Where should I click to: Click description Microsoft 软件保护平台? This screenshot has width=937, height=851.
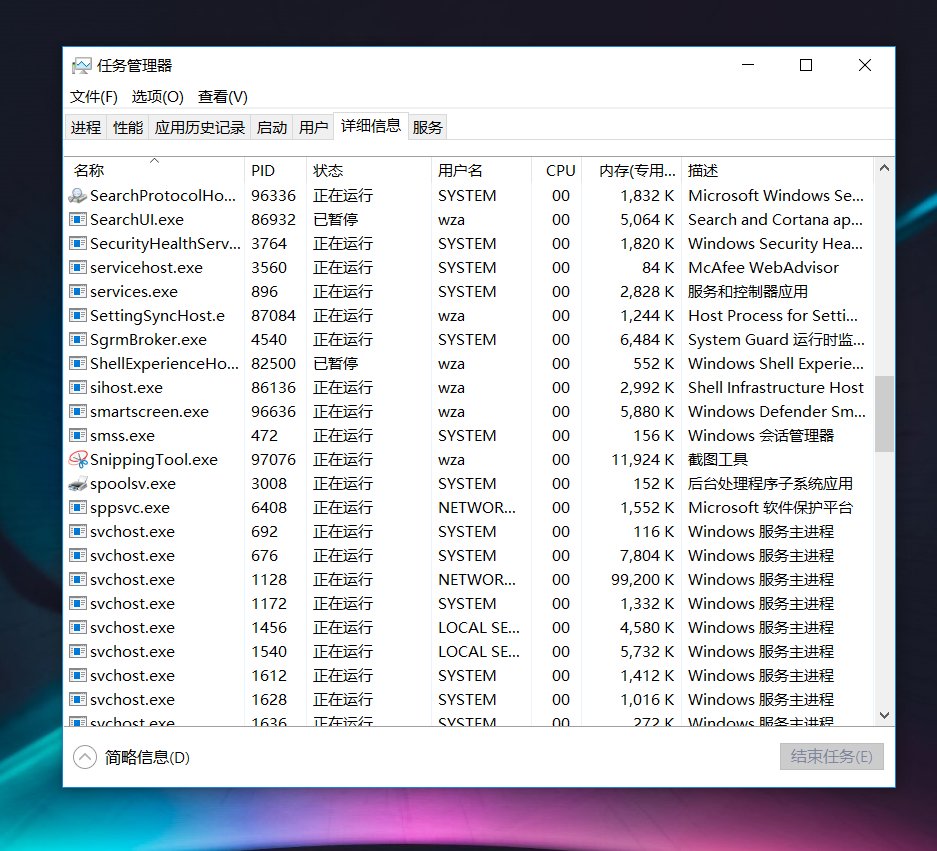point(770,507)
